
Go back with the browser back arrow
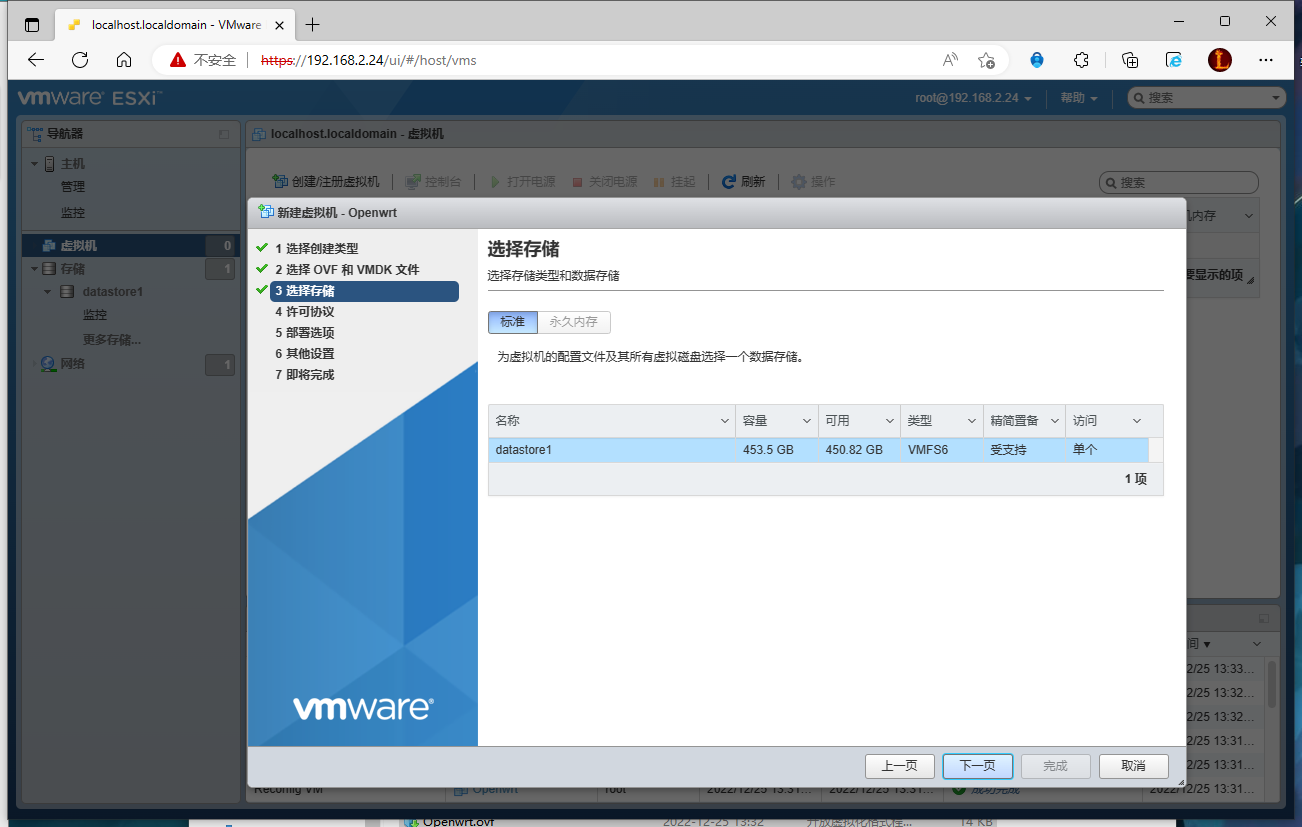coord(36,60)
